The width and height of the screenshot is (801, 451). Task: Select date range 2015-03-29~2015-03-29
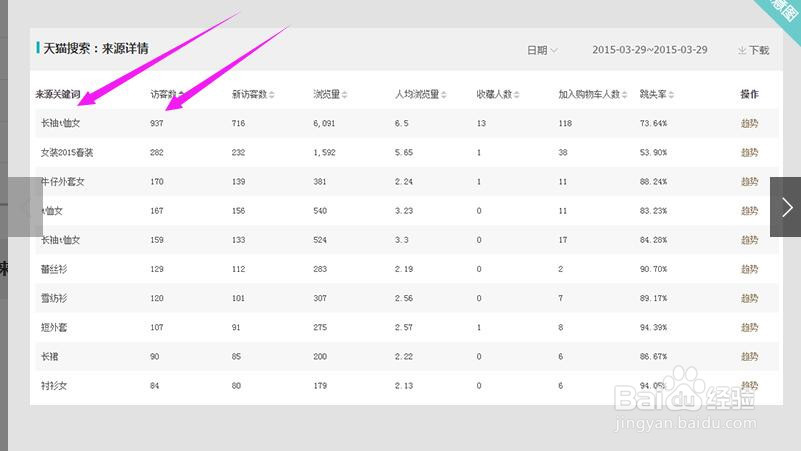[650, 50]
